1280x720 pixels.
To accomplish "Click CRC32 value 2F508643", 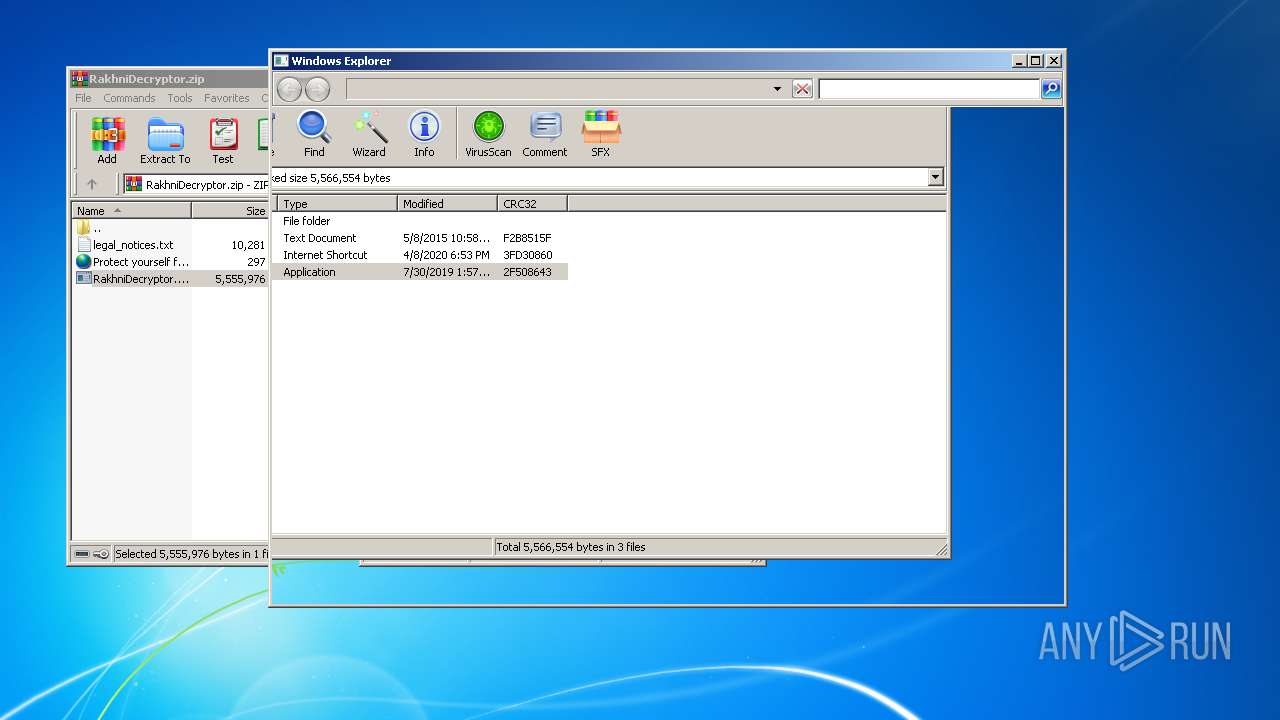I will click(x=527, y=272).
